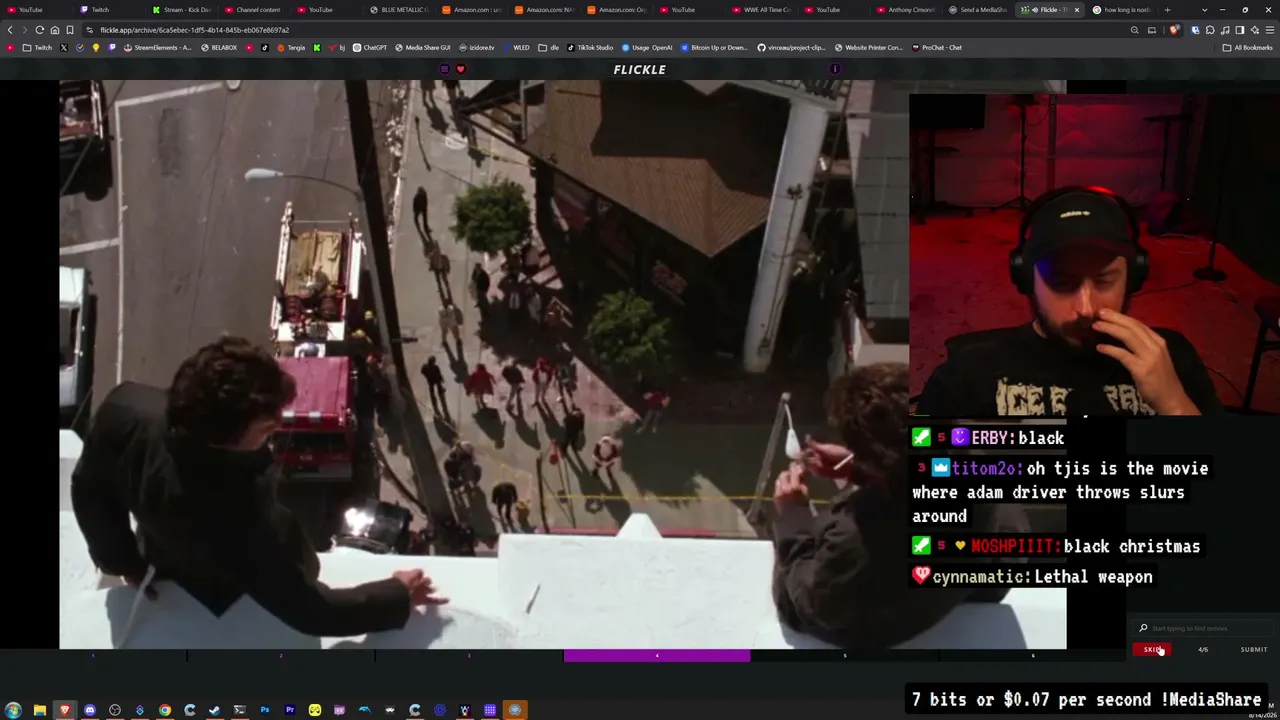
Task: Click the FLICKLE logo title
Action: [x=640, y=69]
